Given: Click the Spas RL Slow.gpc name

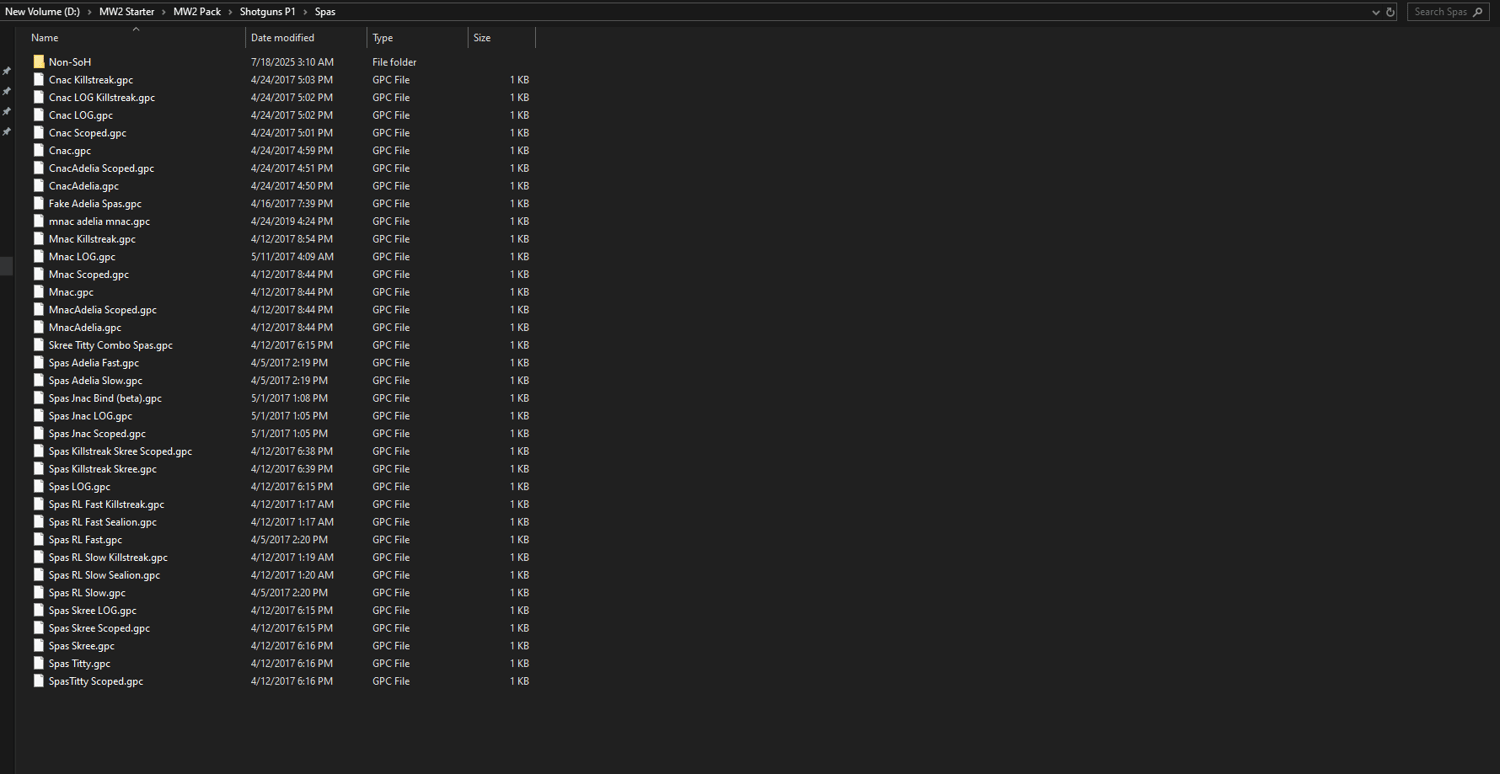Looking at the screenshot, I should click(87, 593).
